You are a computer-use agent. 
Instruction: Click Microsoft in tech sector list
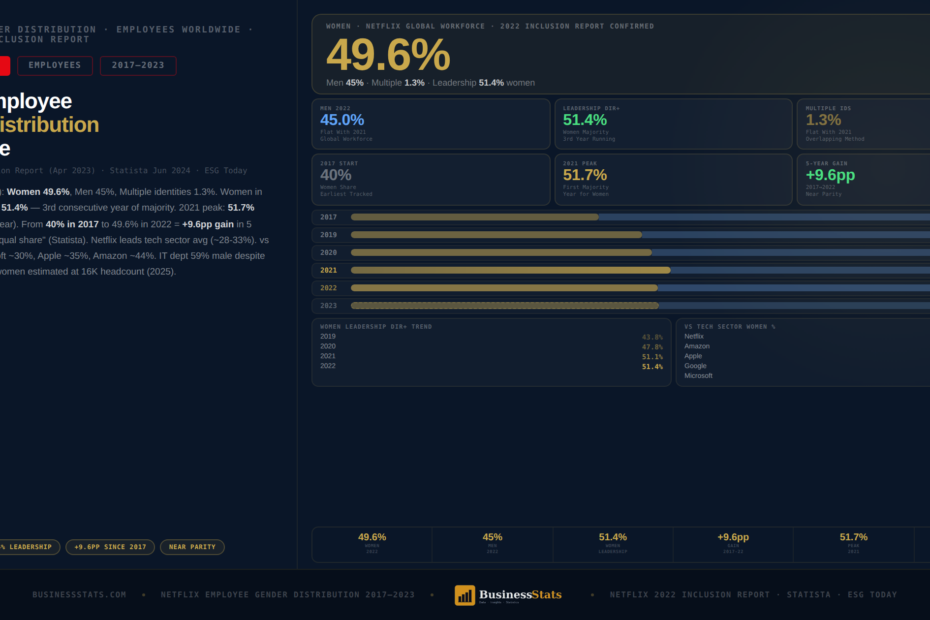[x=699, y=376]
